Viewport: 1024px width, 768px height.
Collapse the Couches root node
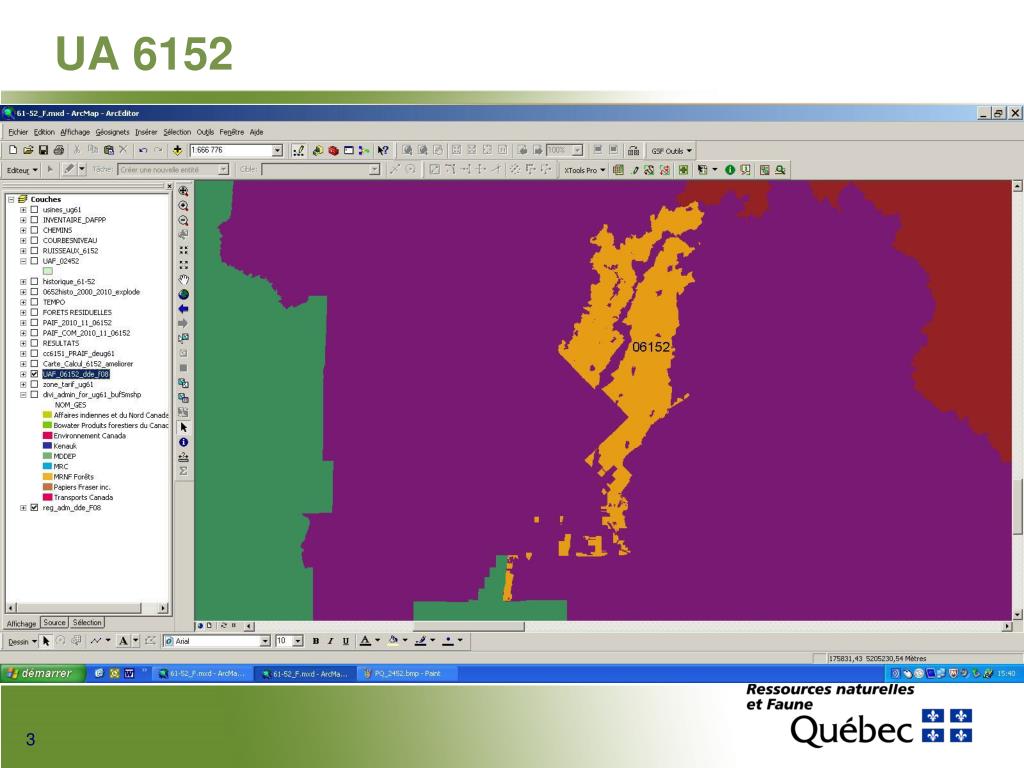click(x=11, y=199)
